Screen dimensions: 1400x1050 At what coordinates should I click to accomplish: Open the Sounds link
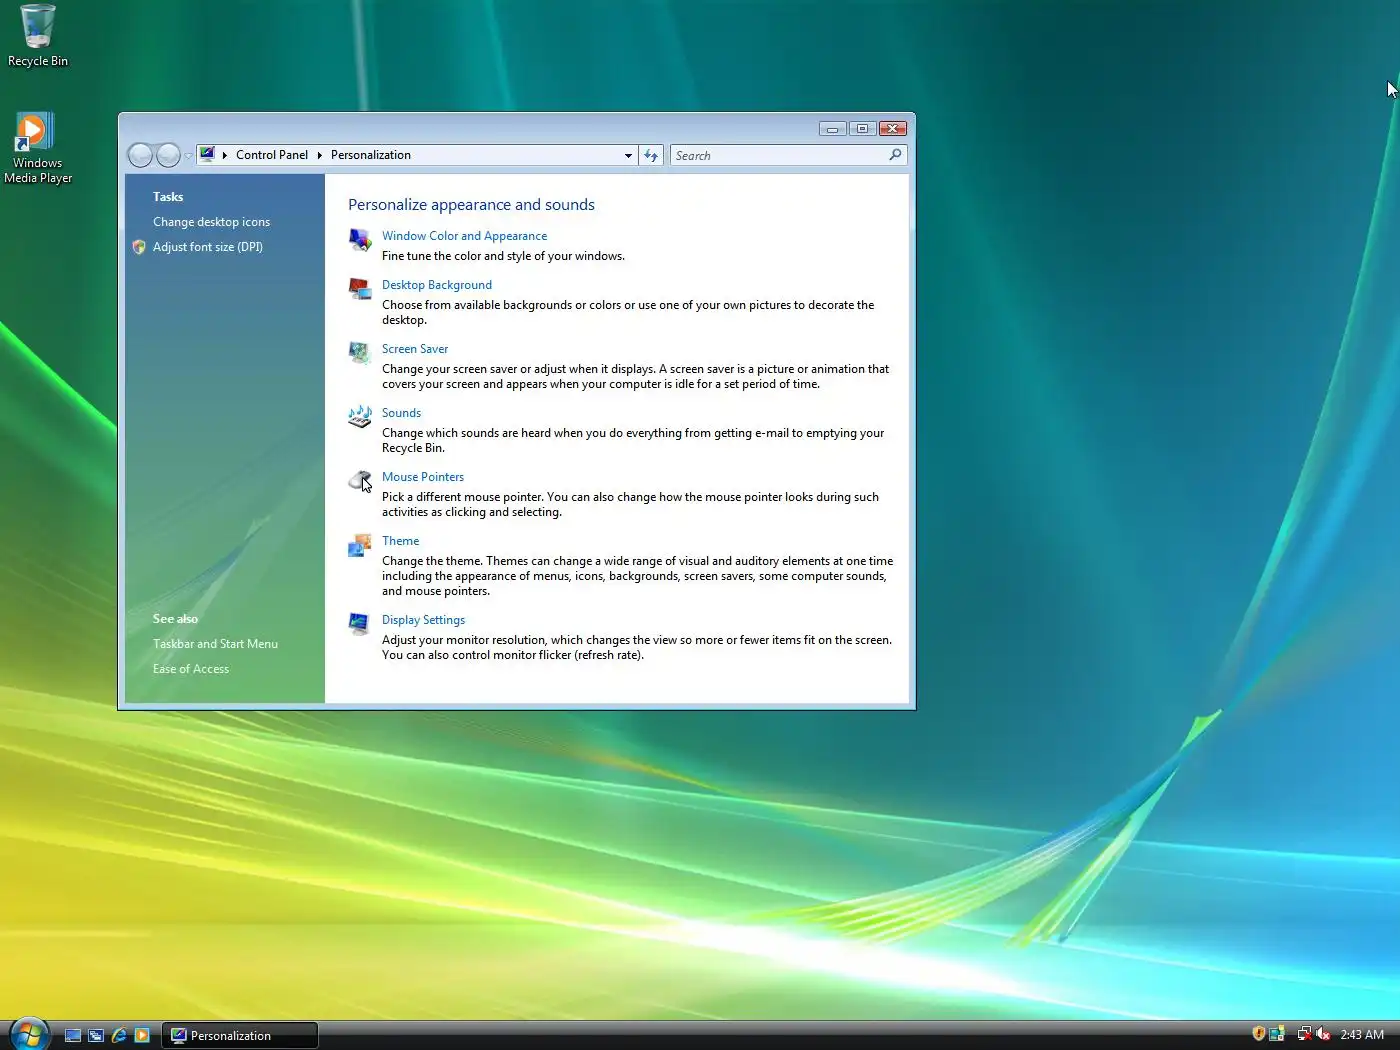click(401, 413)
